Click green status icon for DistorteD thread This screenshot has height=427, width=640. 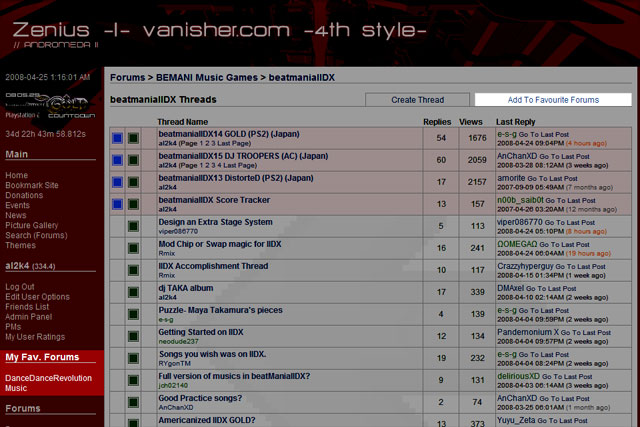click(x=133, y=182)
